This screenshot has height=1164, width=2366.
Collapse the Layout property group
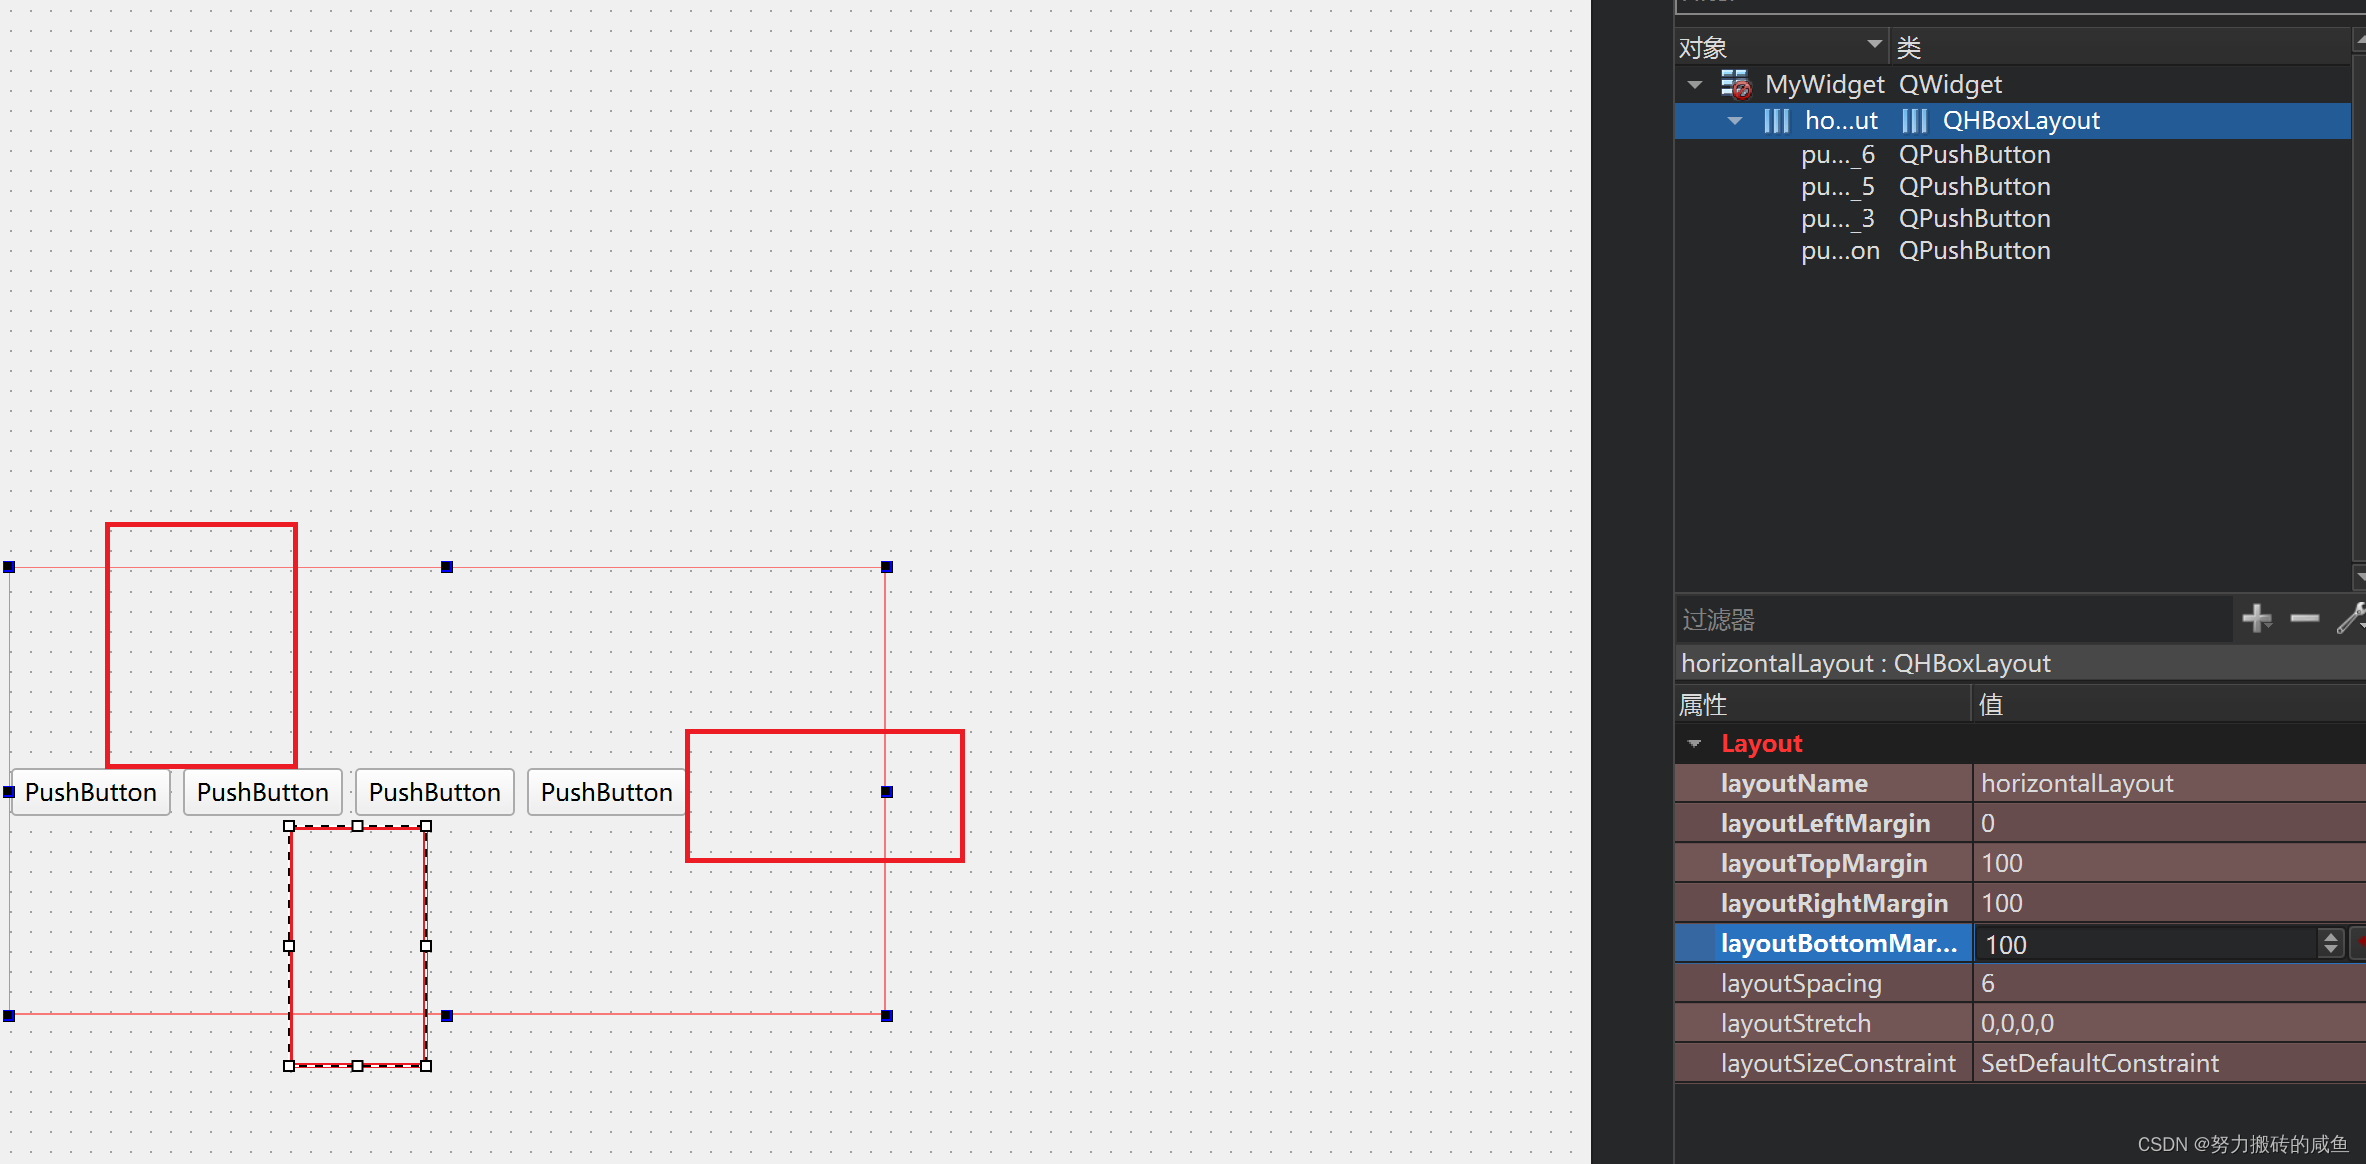click(x=1694, y=744)
